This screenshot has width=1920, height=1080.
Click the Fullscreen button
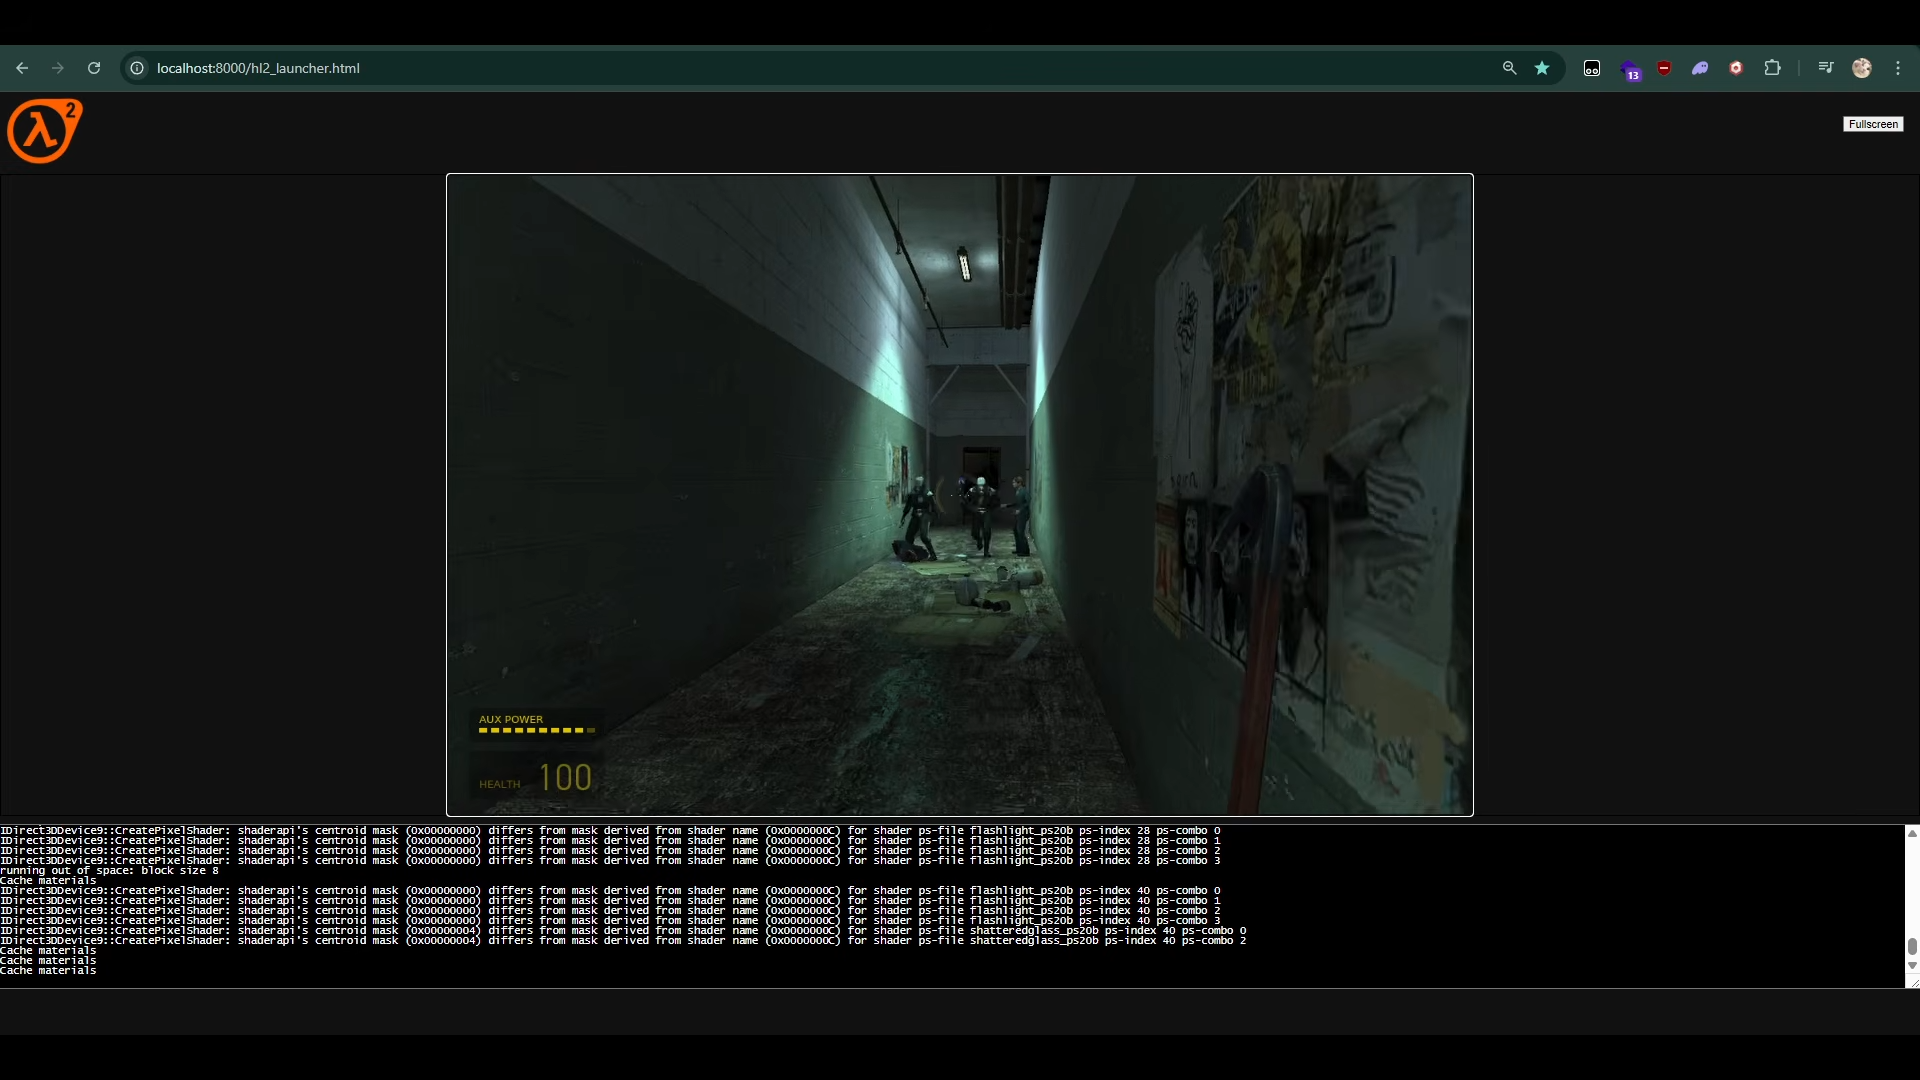pyautogui.click(x=1873, y=124)
